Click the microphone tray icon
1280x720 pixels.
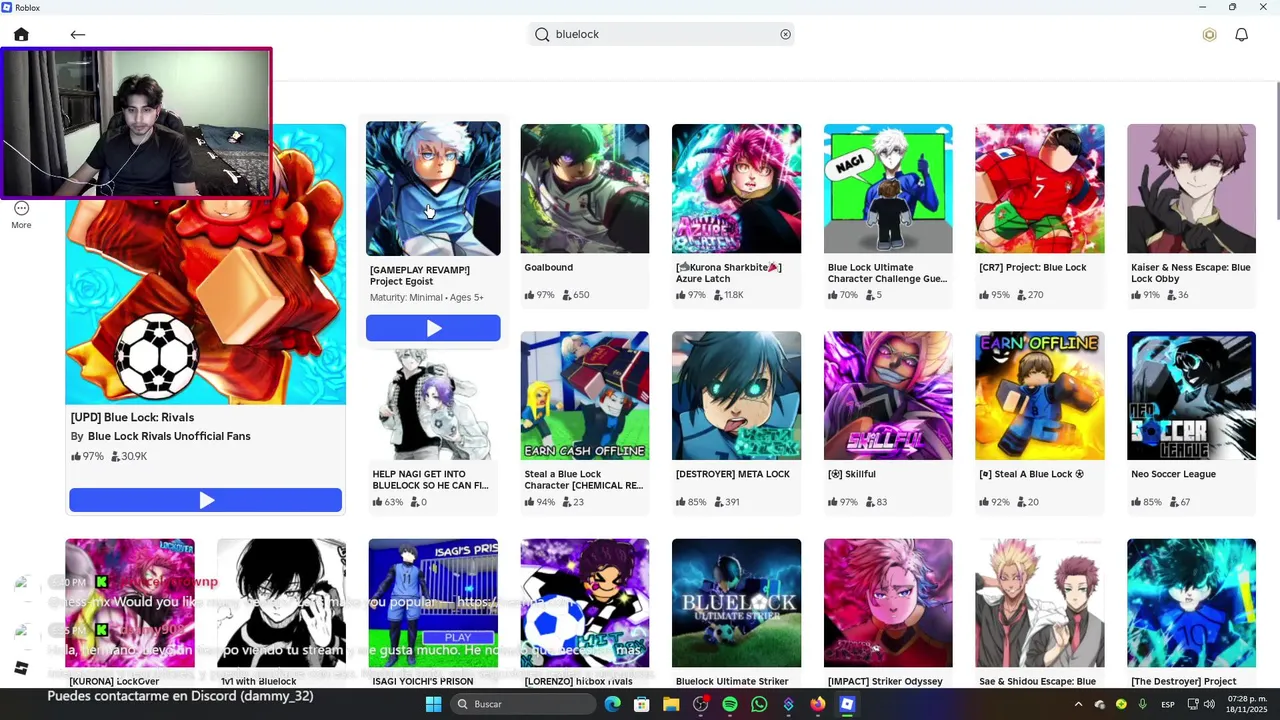tap(1142, 704)
